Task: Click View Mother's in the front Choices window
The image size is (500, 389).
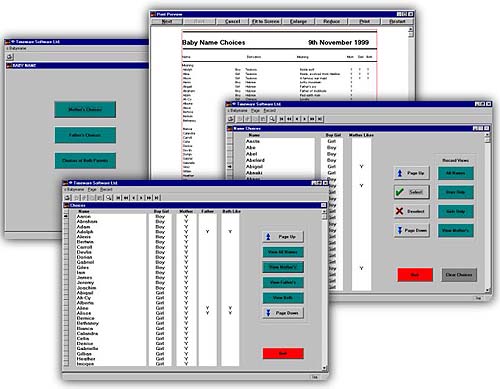Action: [x=283, y=267]
